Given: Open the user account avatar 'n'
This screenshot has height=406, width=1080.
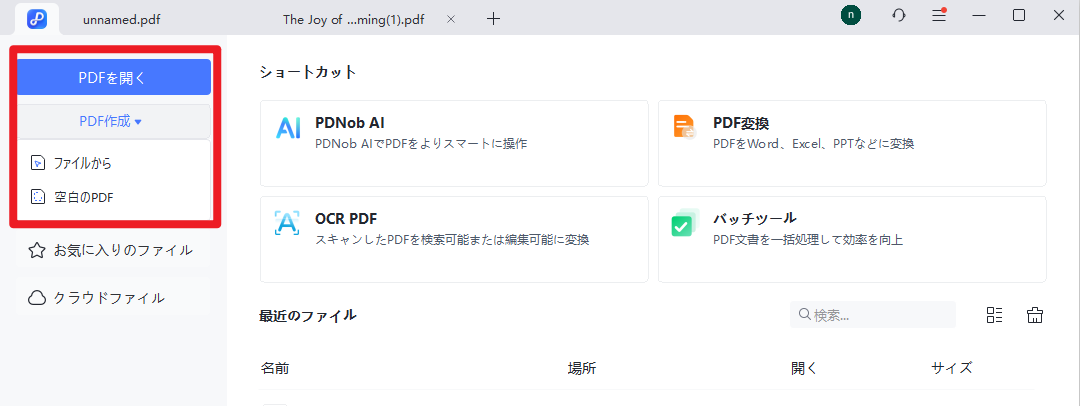Looking at the screenshot, I should click(x=851, y=15).
